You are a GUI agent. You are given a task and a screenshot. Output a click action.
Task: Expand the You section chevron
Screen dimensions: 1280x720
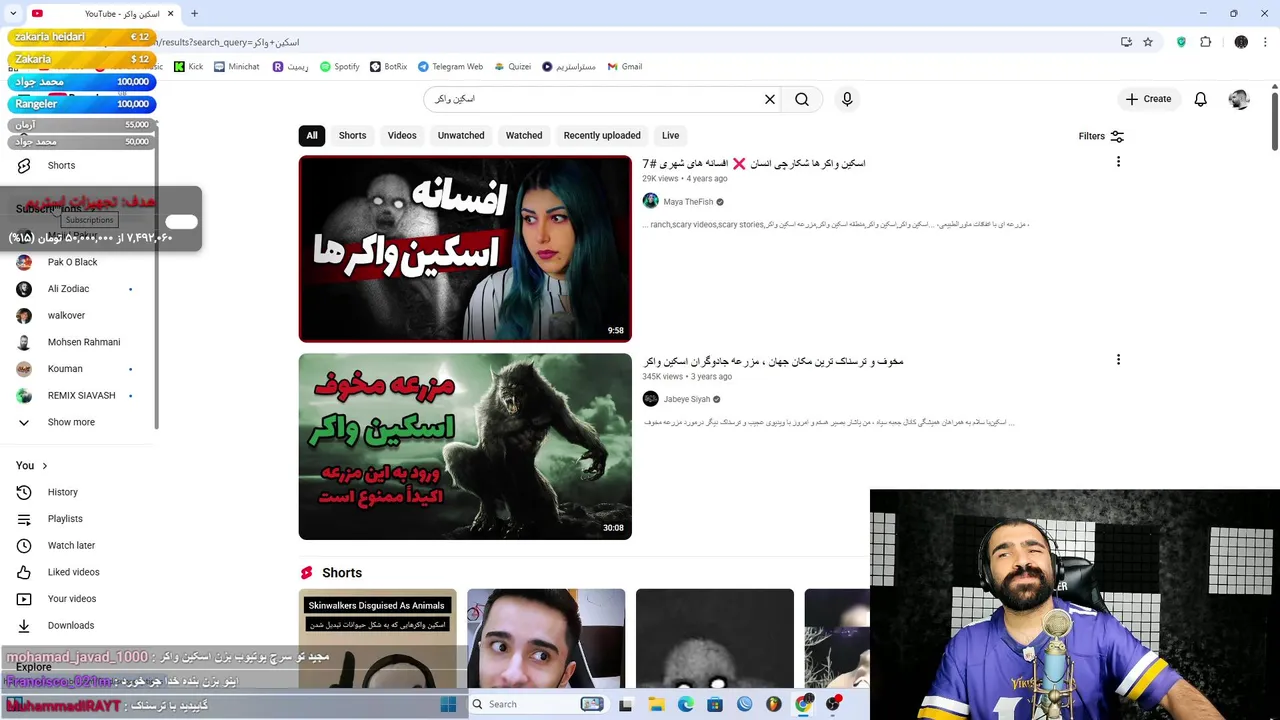coord(44,466)
